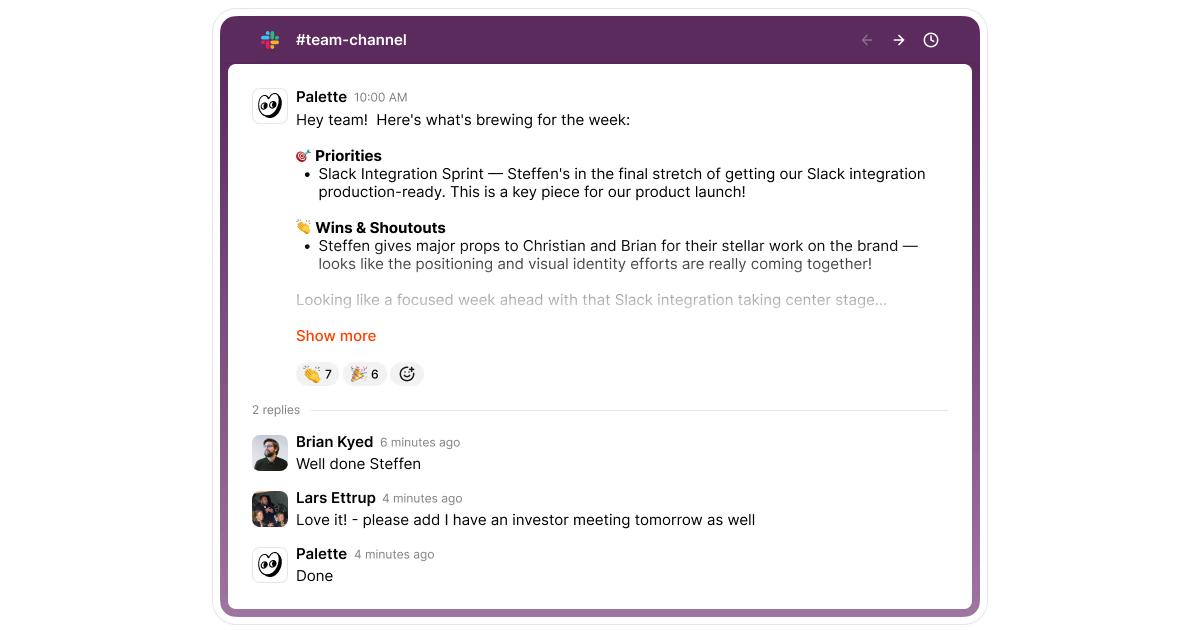
Task: Click the 10:00 AM message timestamp
Action: click(x=380, y=97)
